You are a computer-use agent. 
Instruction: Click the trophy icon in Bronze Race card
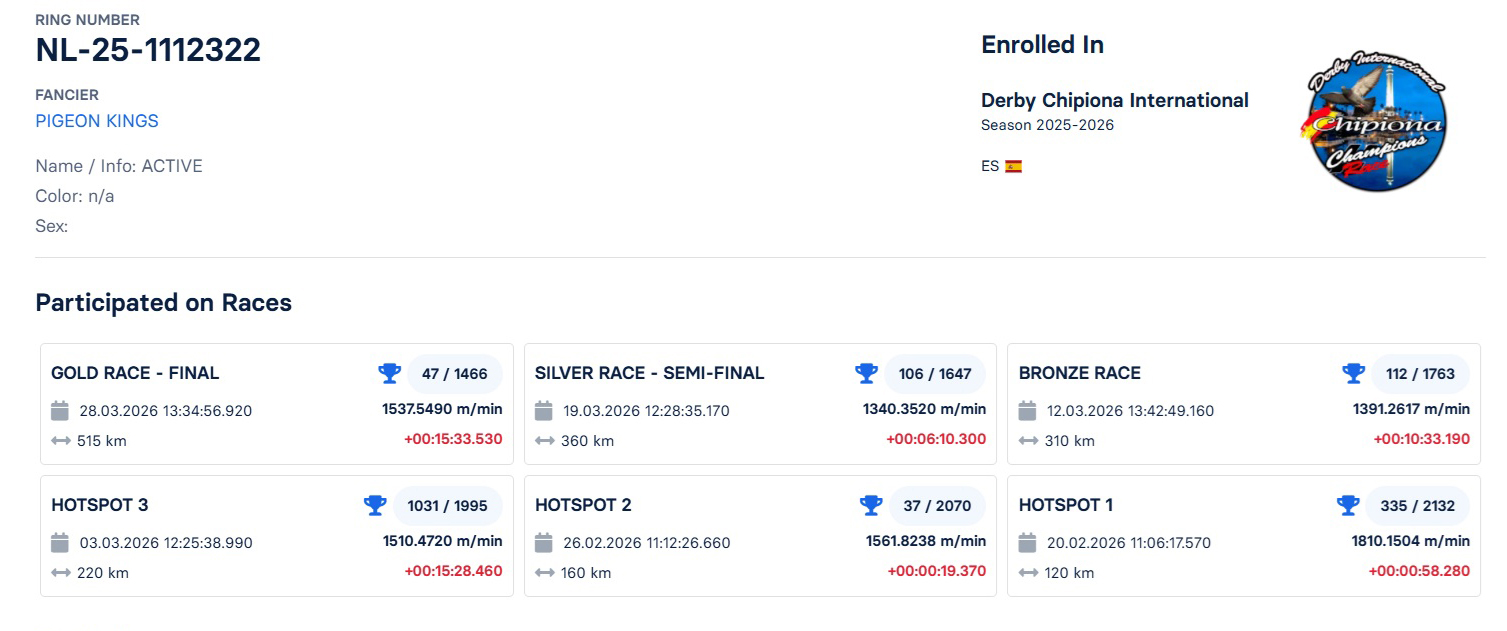(1353, 374)
